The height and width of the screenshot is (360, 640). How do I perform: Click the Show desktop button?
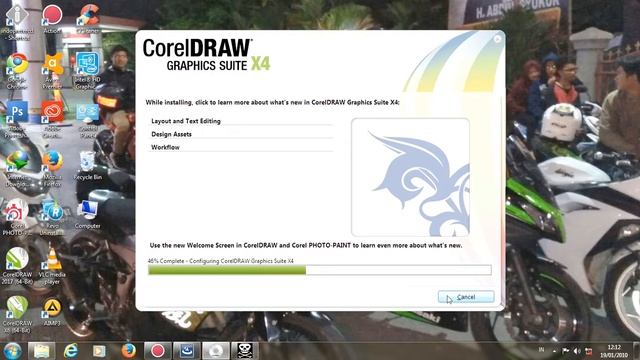click(x=637, y=351)
